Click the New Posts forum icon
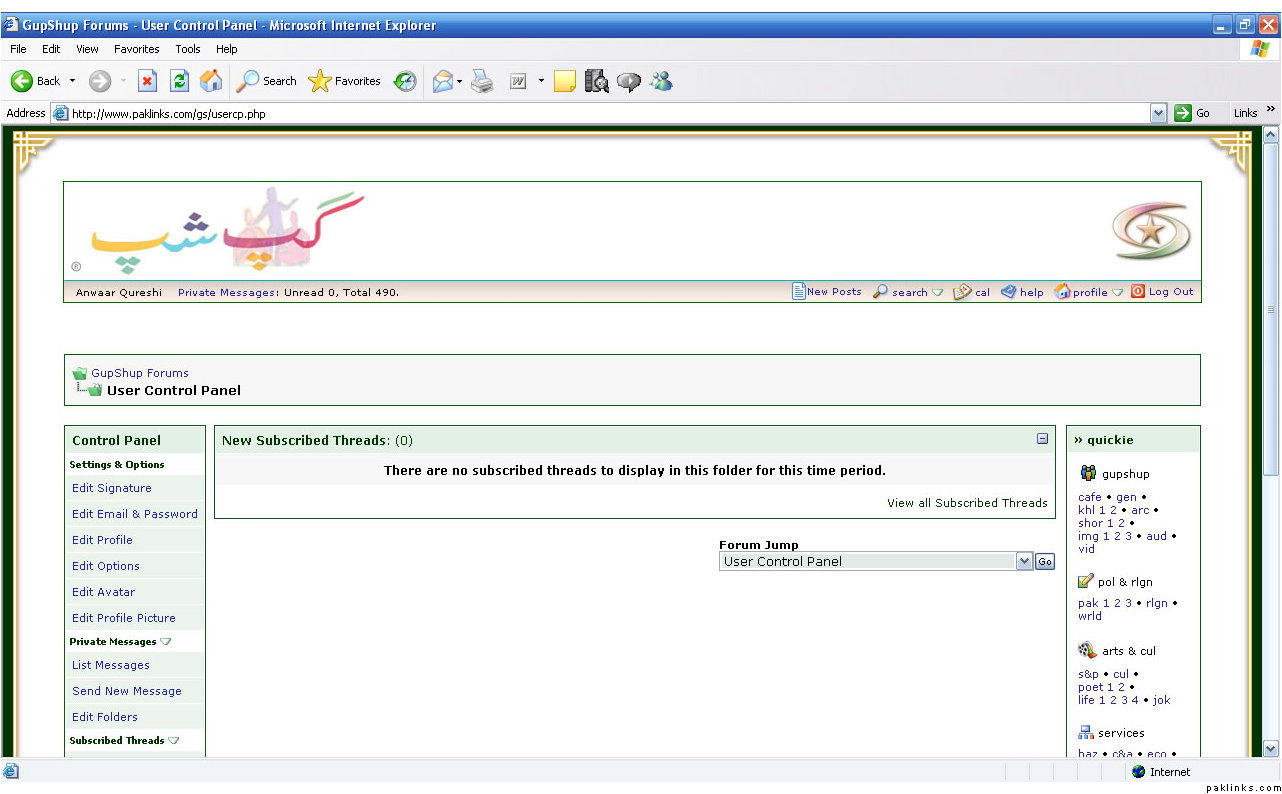This screenshot has height=794, width=1282. click(x=799, y=292)
